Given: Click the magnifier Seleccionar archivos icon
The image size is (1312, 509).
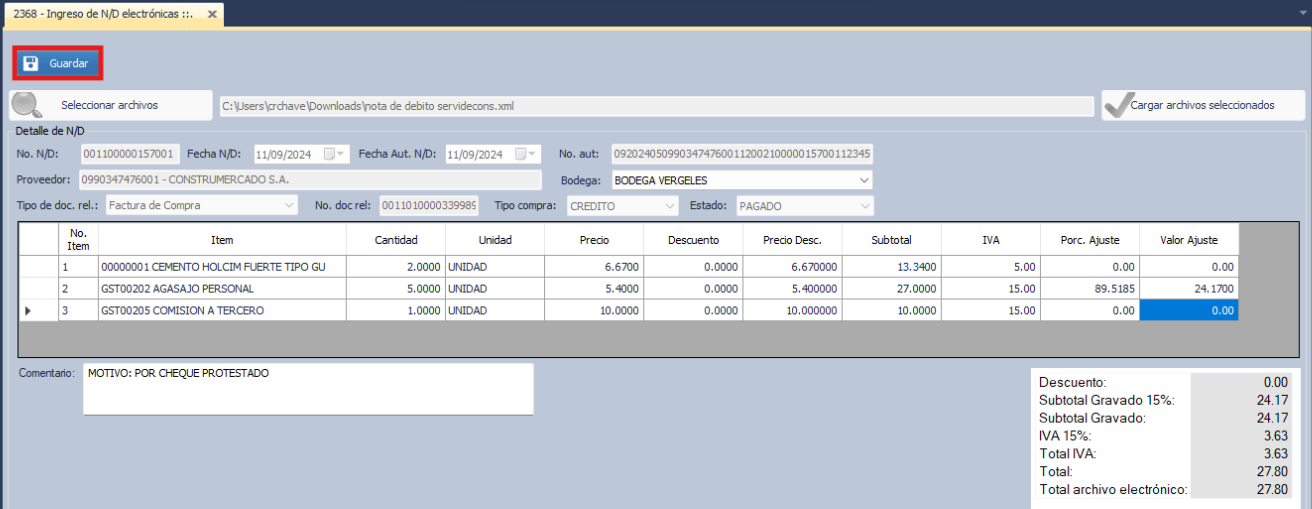Looking at the screenshot, I should point(26,105).
